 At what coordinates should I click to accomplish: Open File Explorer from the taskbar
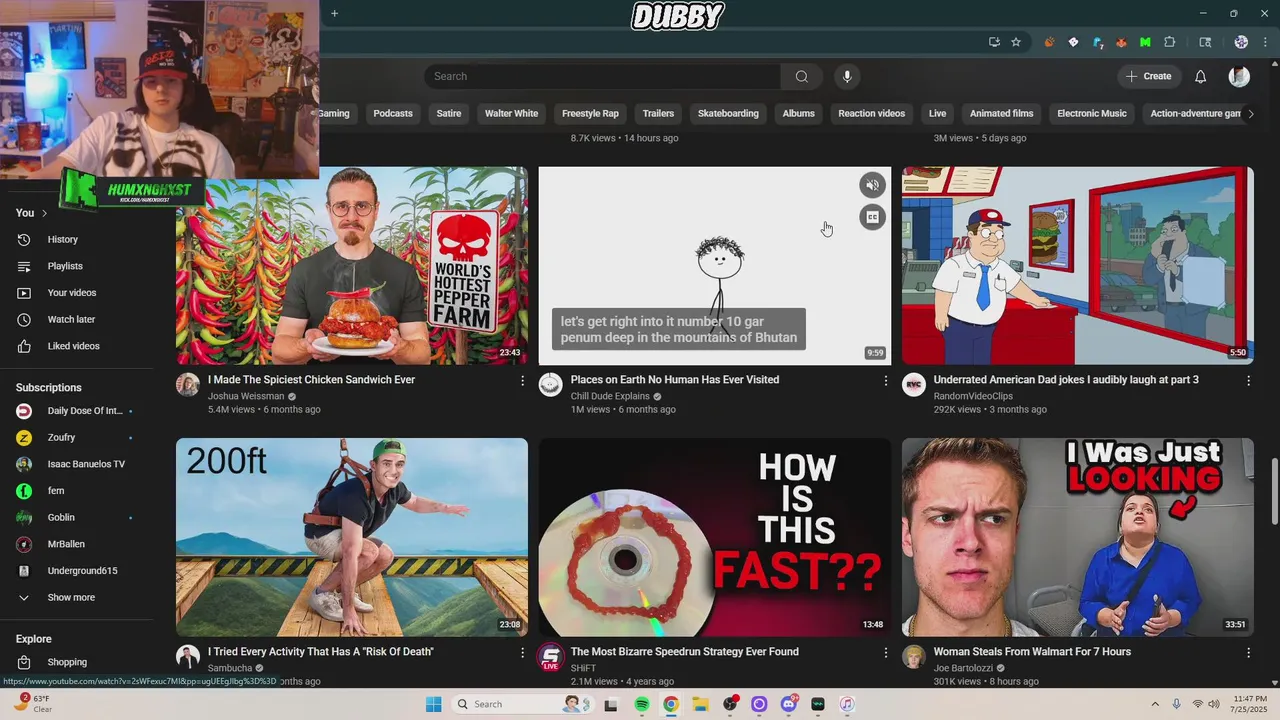(x=700, y=704)
